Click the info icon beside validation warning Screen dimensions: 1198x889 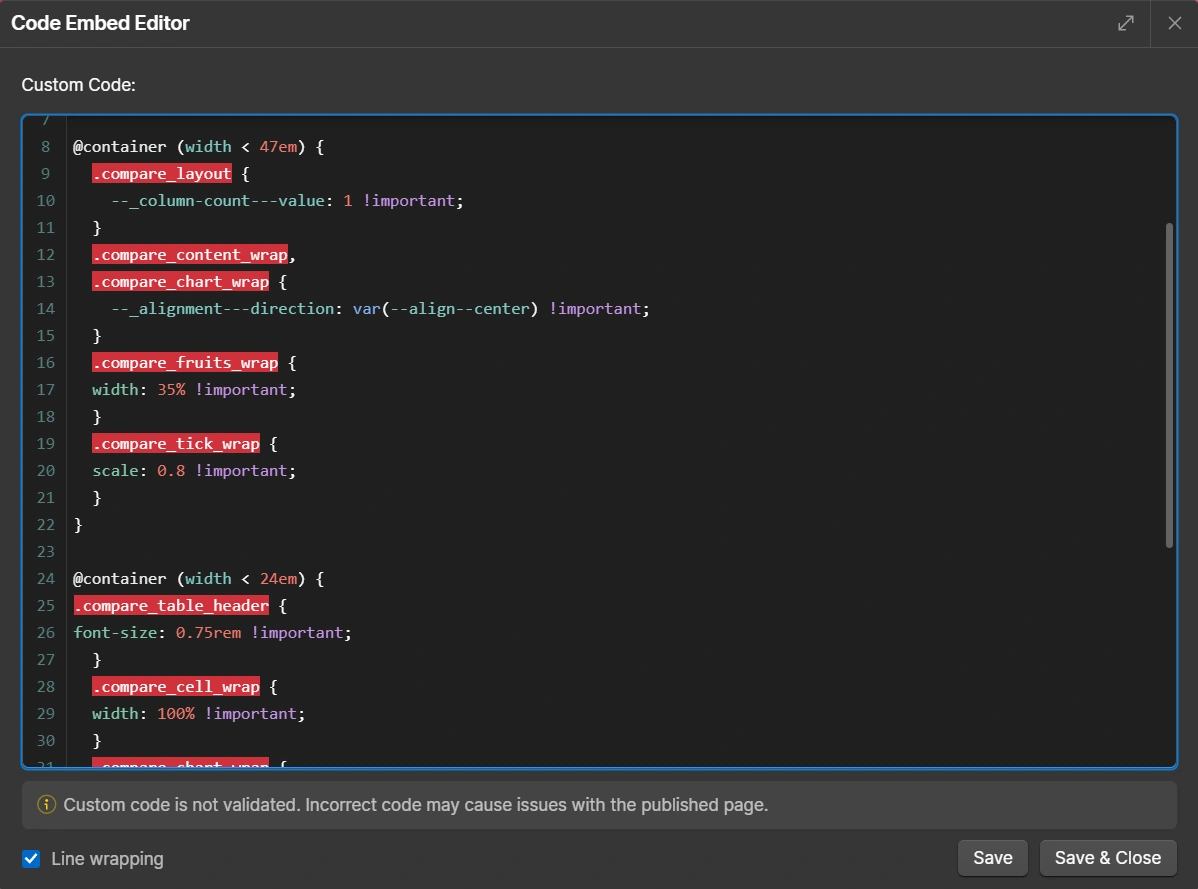(x=47, y=804)
